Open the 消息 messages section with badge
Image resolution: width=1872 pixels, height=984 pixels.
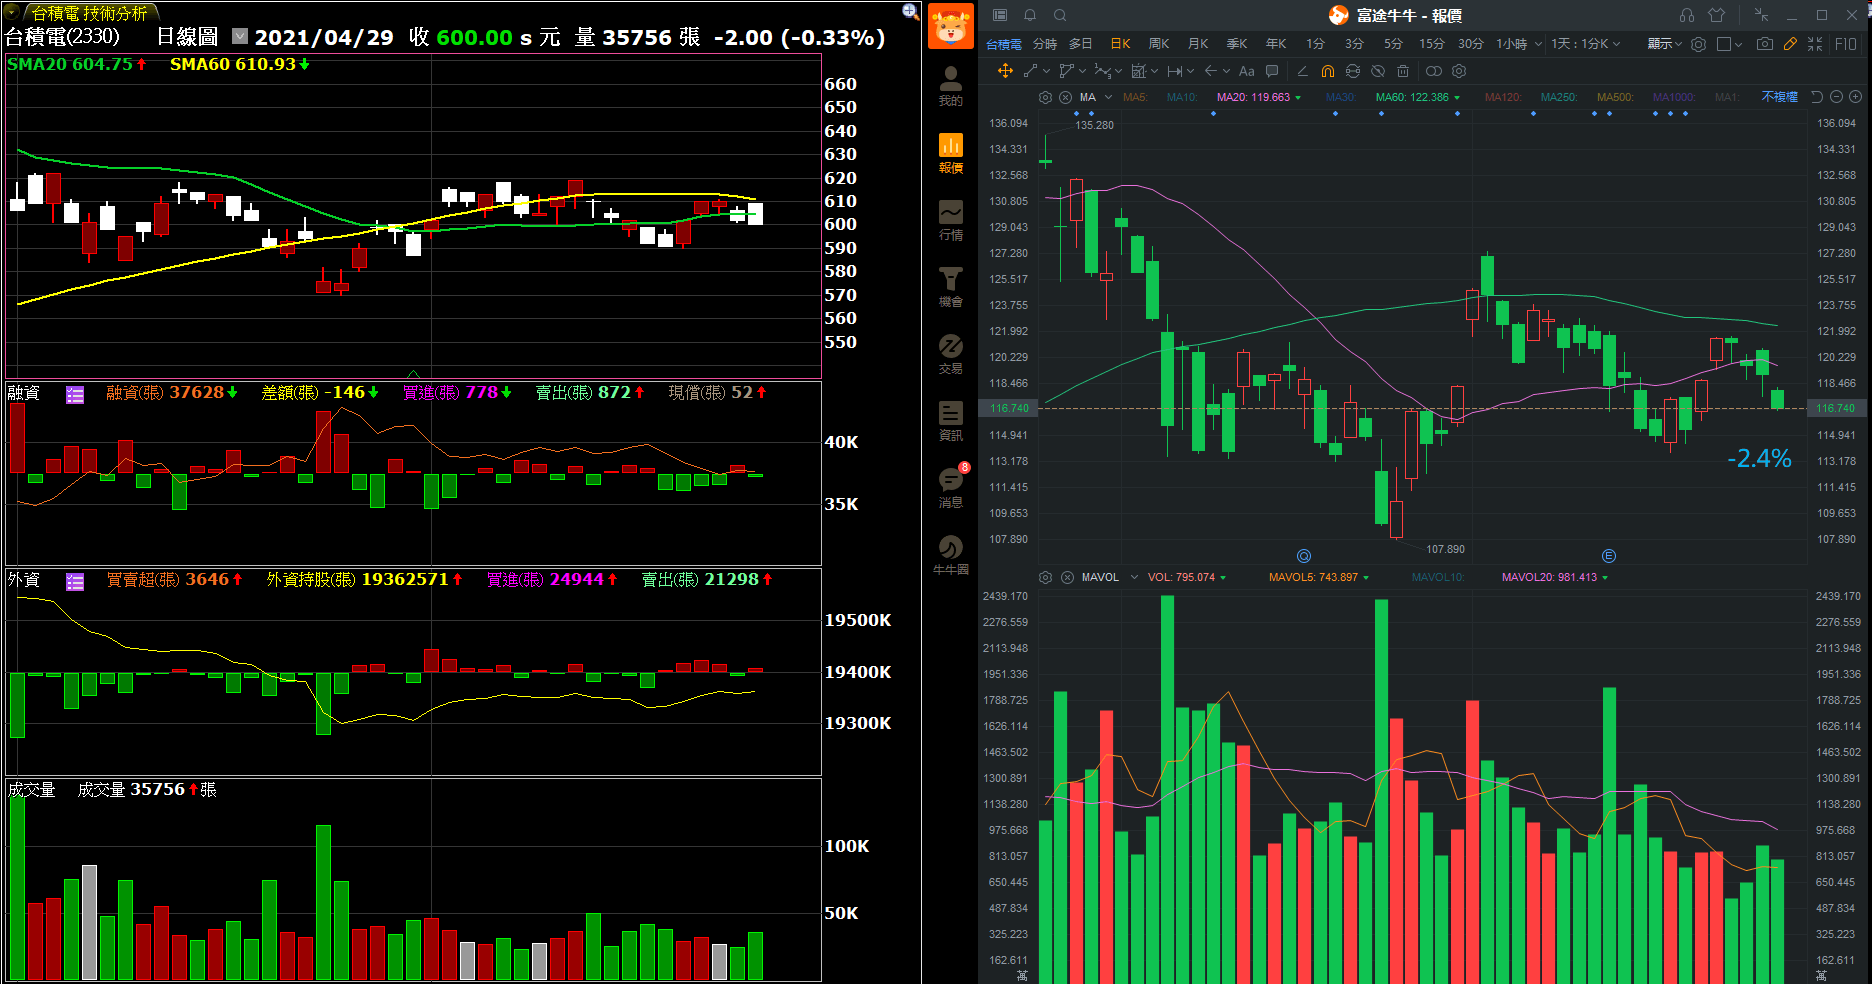click(950, 488)
